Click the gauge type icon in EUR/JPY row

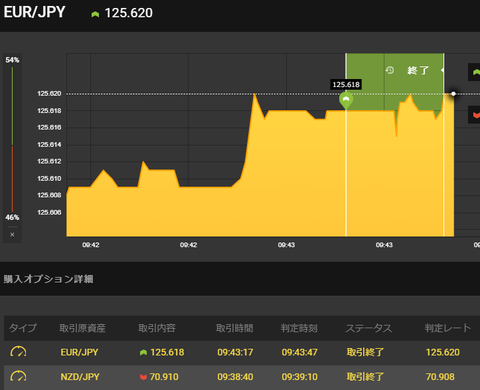click(18, 352)
